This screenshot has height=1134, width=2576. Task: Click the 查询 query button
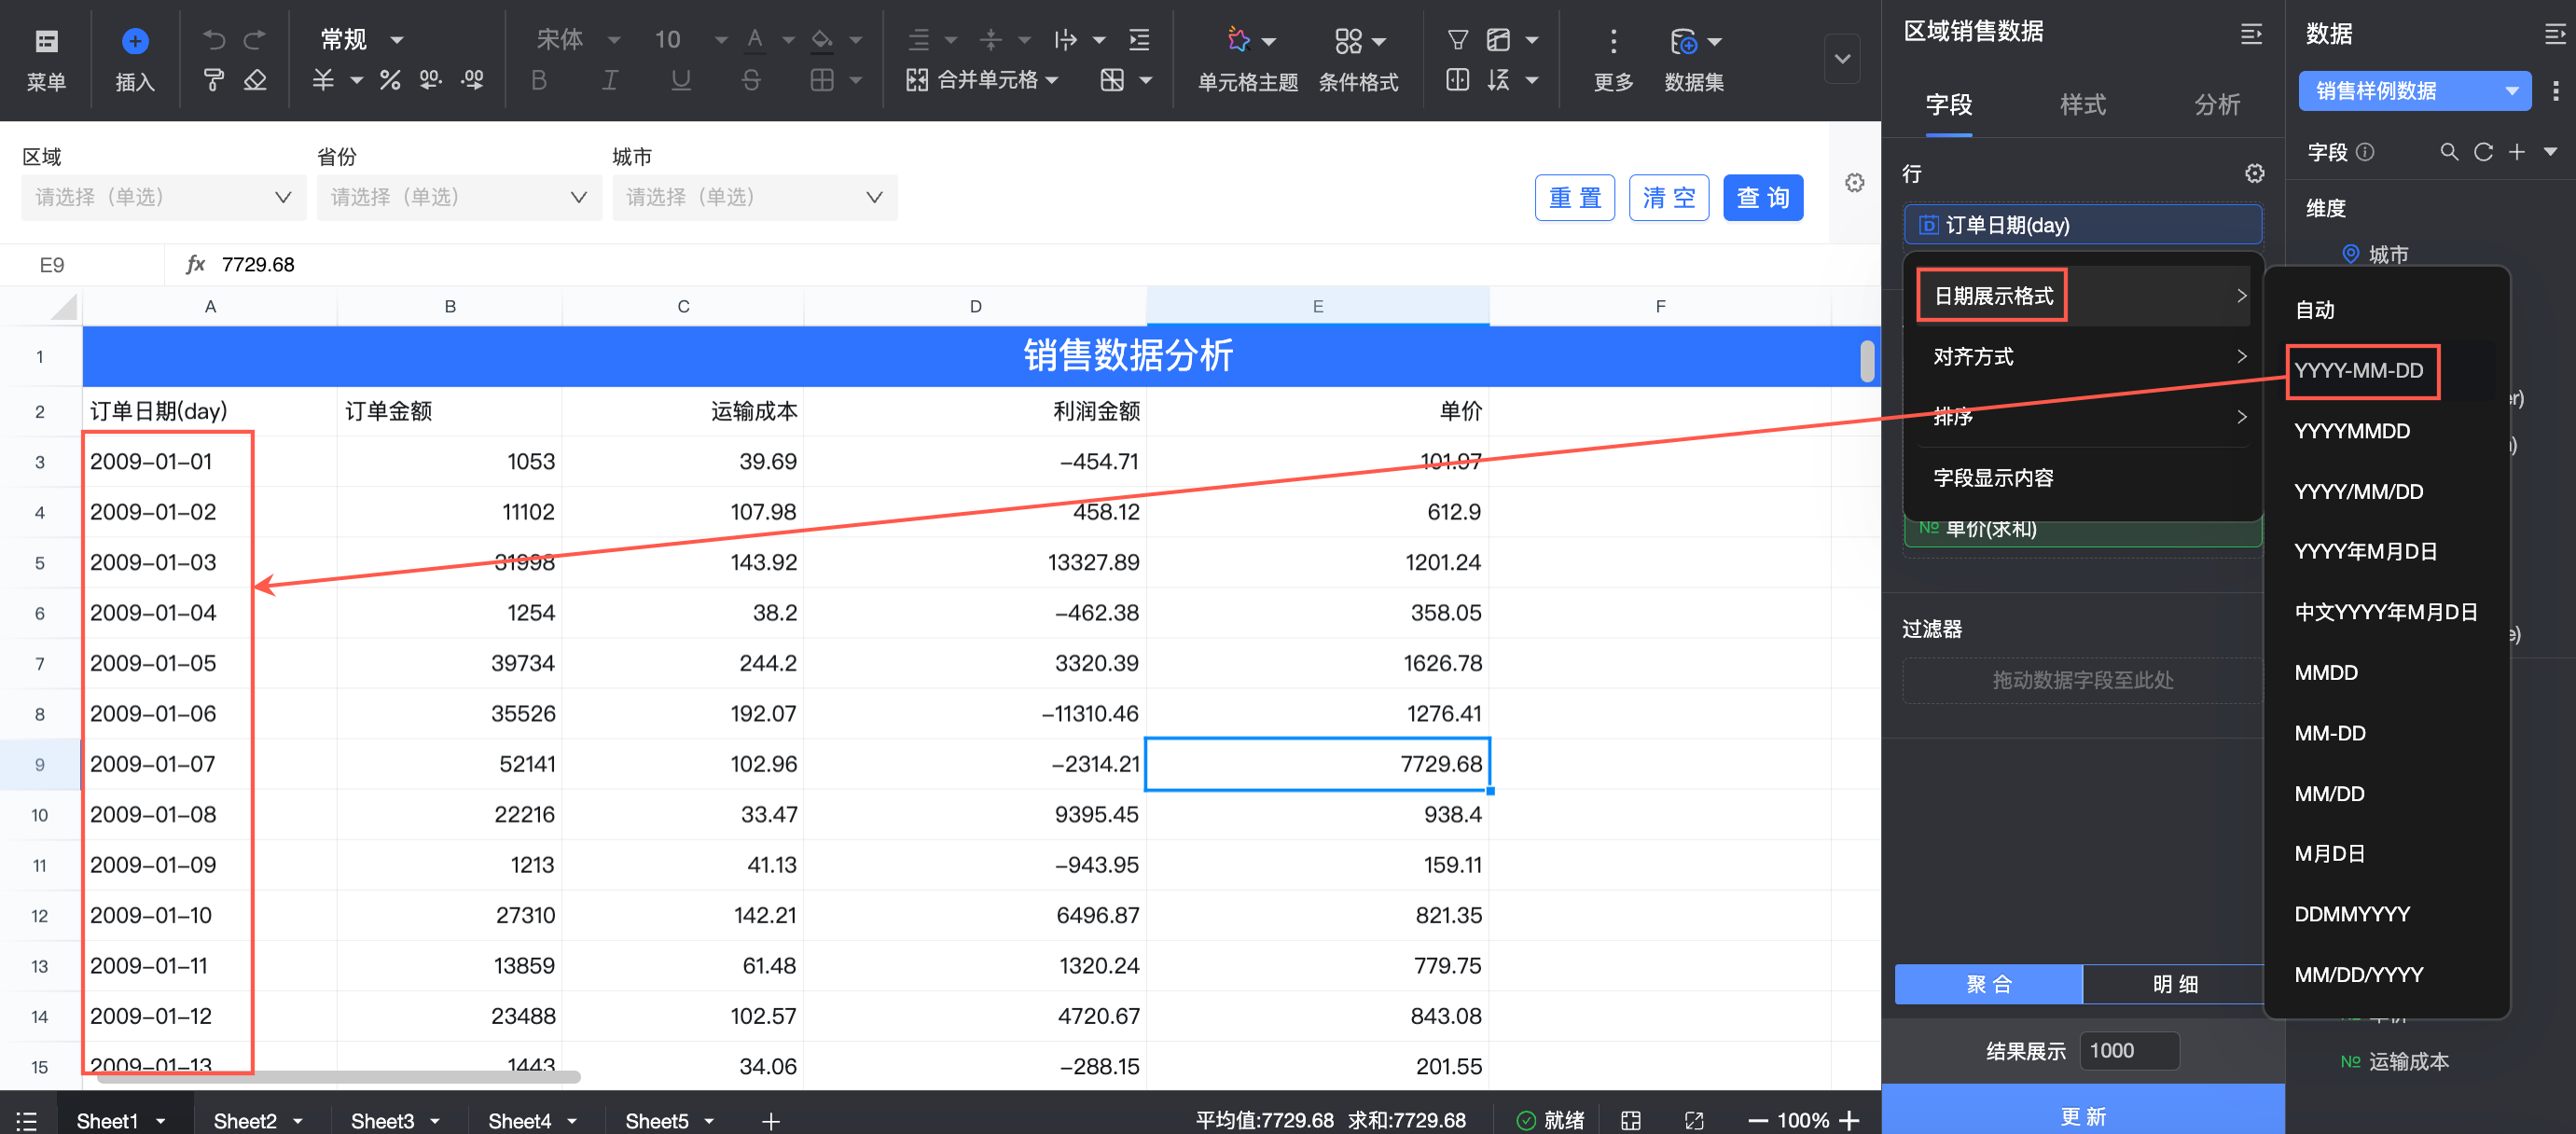point(1762,197)
